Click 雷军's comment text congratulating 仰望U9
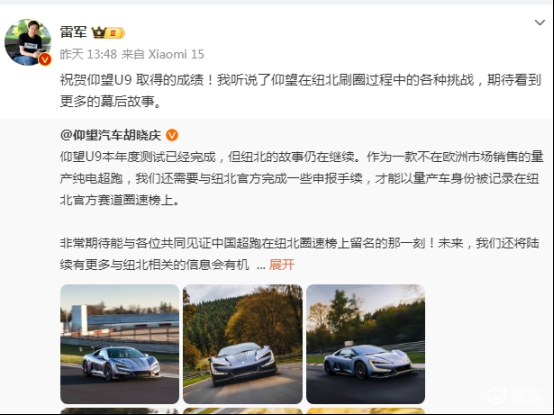The height and width of the screenshot is (415, 554). (x=301, y=91)
